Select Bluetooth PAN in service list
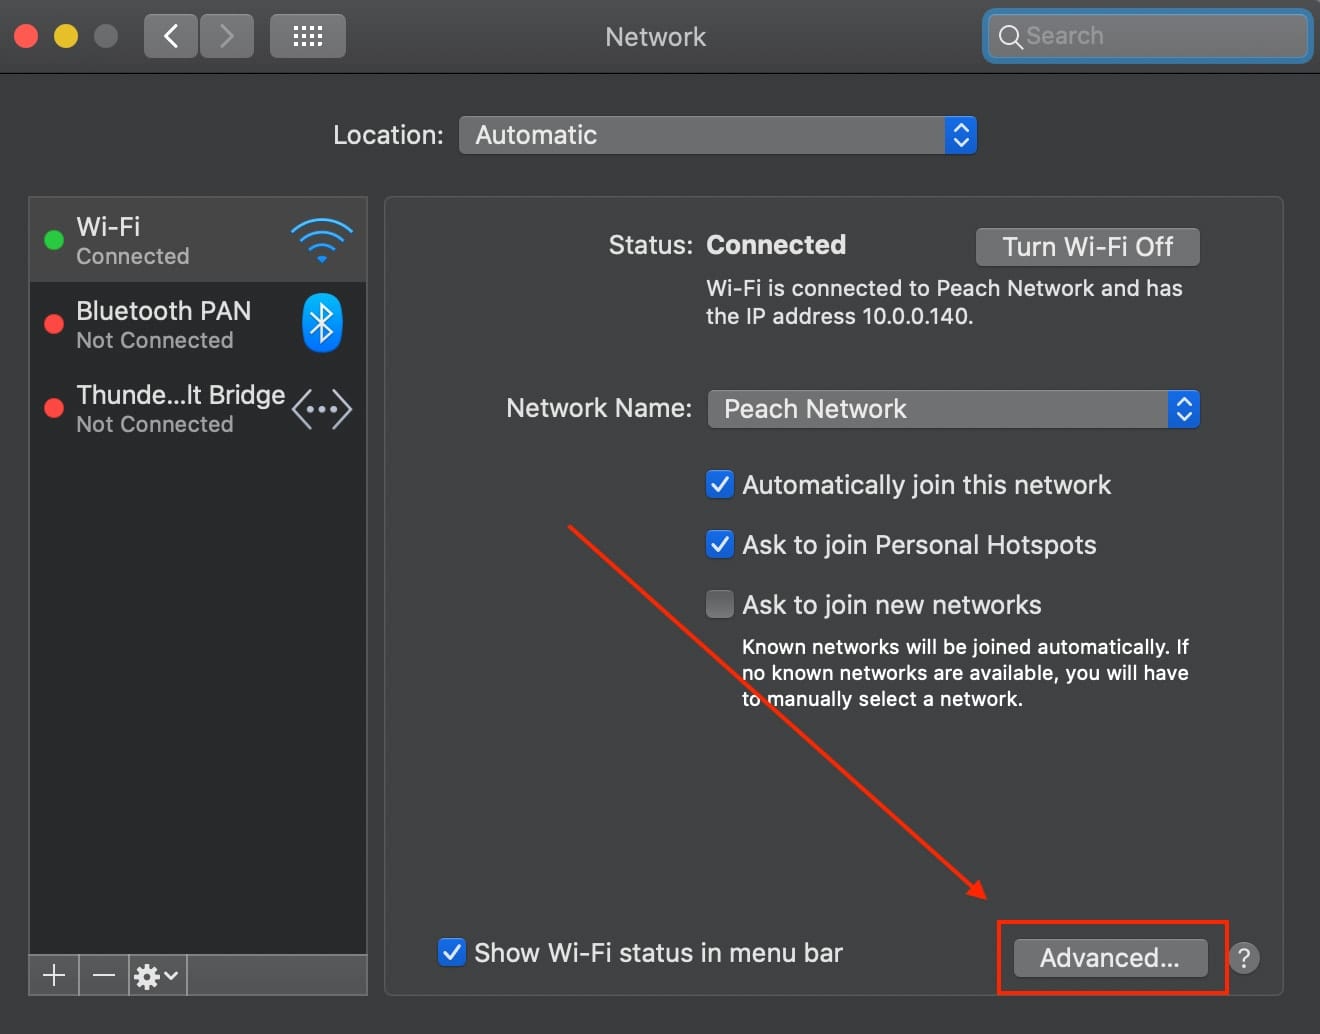 pyautogui.click(x=164, y=324)
